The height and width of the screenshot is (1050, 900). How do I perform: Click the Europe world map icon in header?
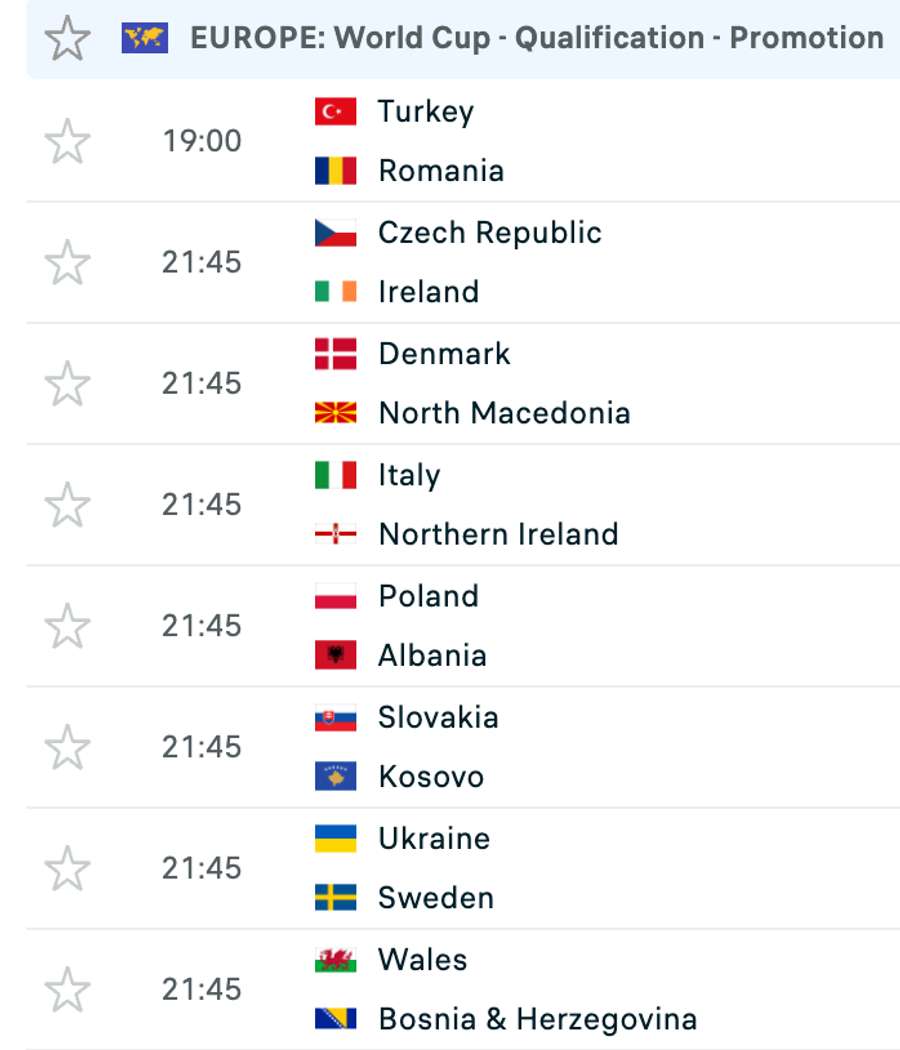point(146,37)
